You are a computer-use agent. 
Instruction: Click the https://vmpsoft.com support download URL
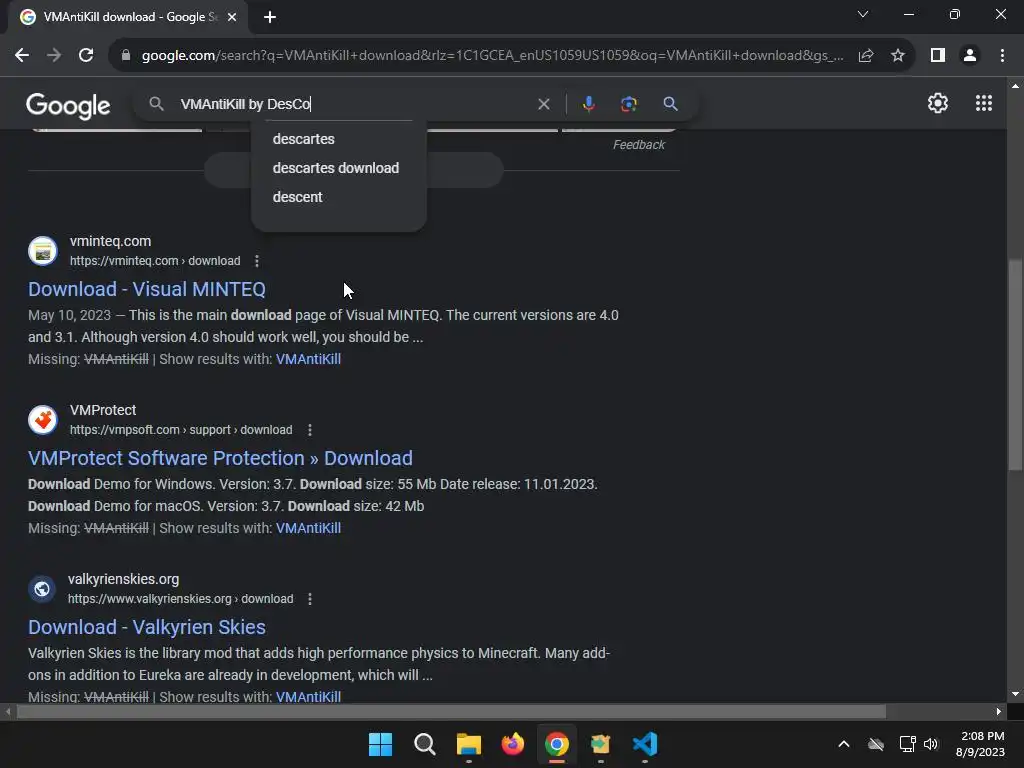click(181, 430)
